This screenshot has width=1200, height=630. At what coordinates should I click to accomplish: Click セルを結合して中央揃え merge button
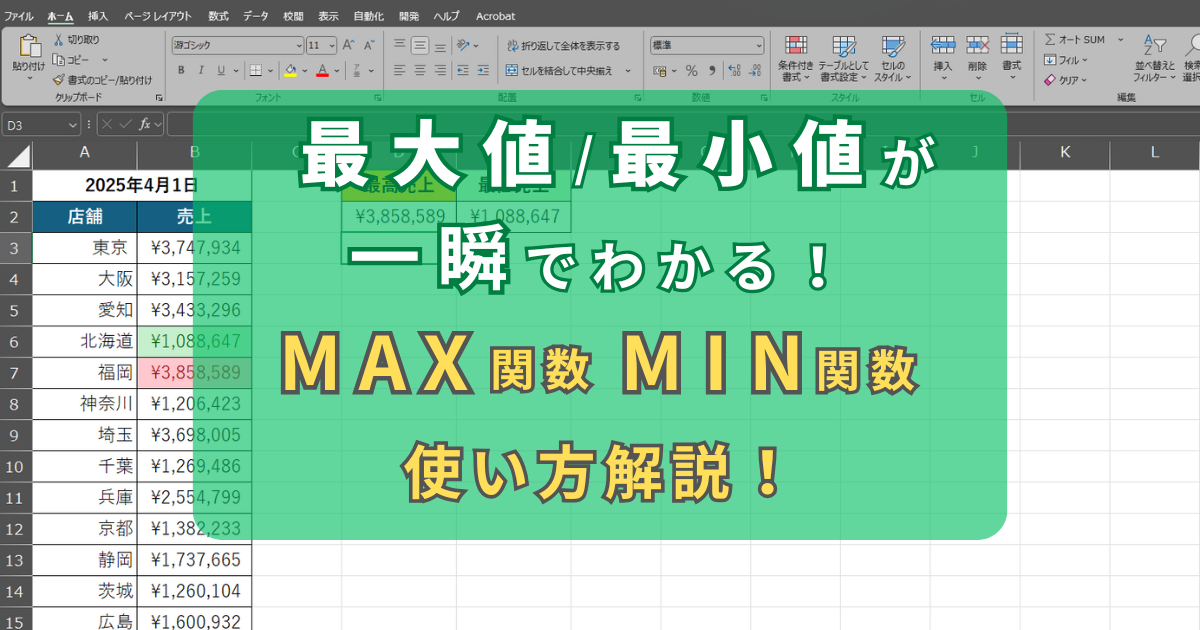click(562, 71)
